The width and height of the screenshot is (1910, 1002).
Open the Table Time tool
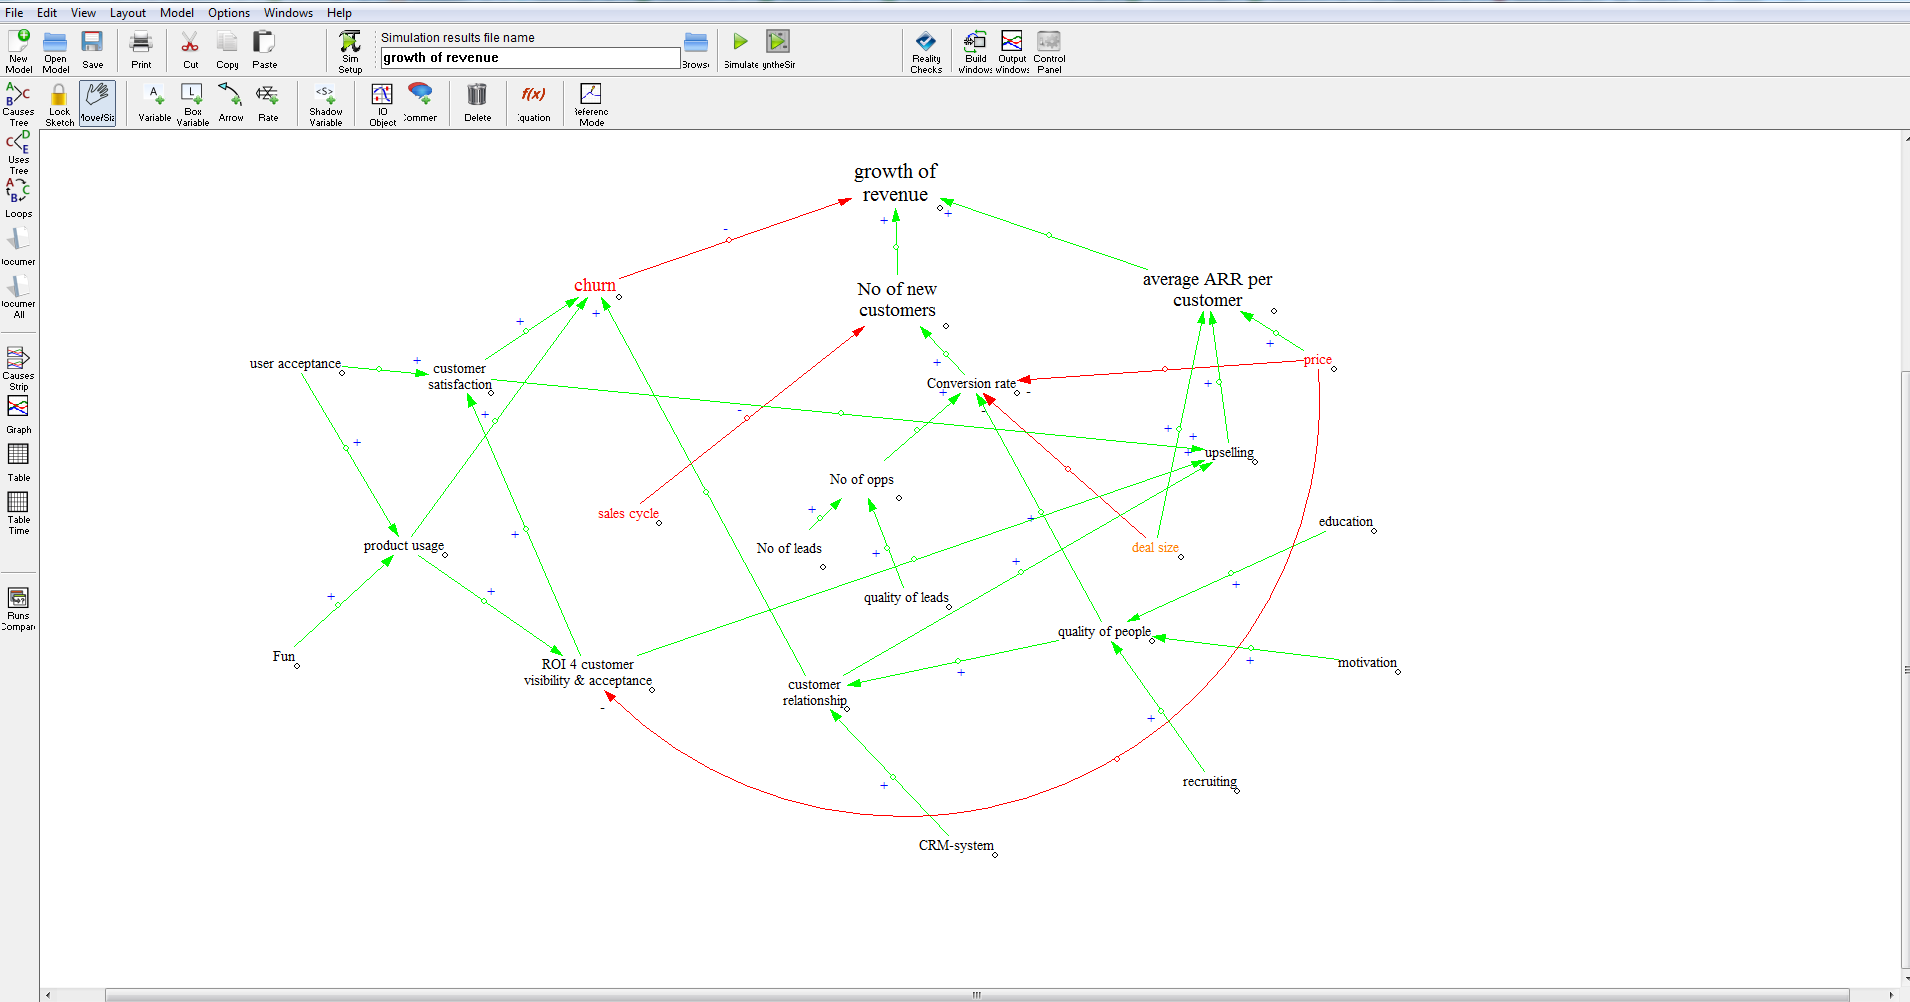19,513
